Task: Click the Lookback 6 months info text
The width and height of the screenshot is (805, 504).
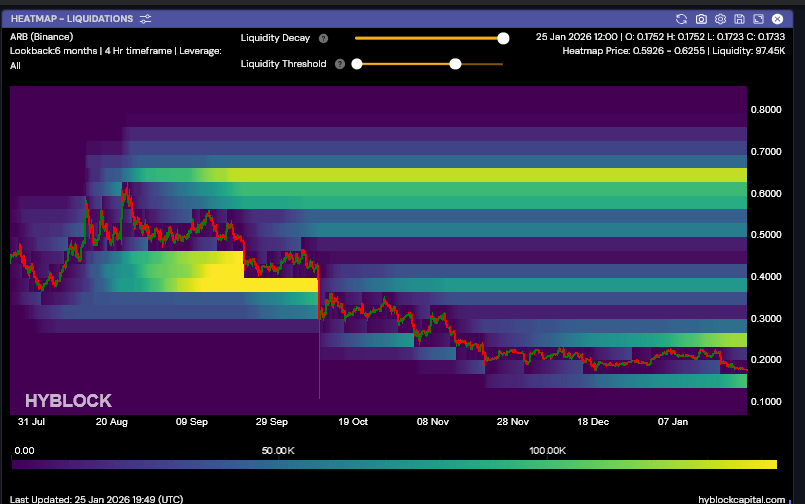Action: [x=116, y=58]
